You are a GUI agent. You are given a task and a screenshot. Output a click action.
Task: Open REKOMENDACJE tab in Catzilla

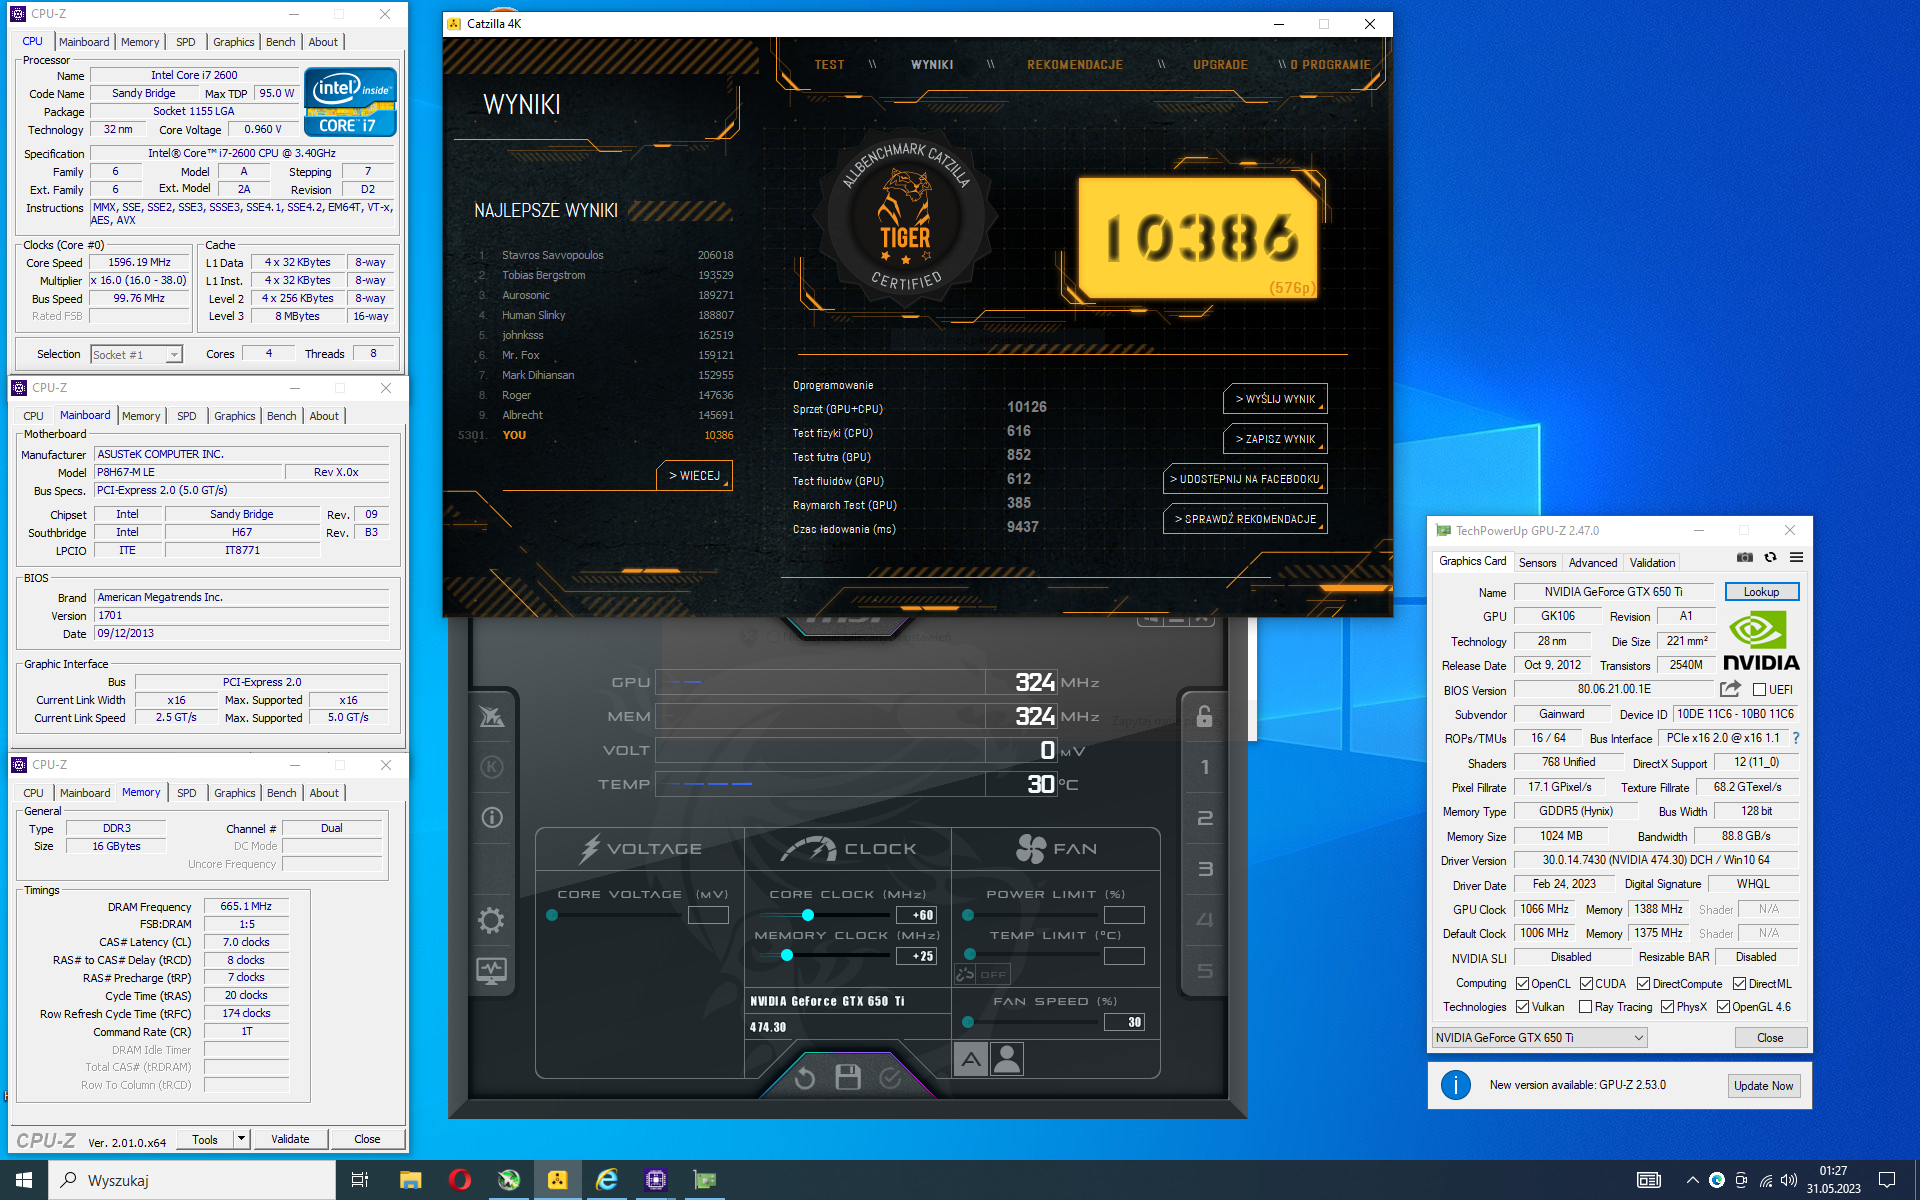pos(1075,65)
